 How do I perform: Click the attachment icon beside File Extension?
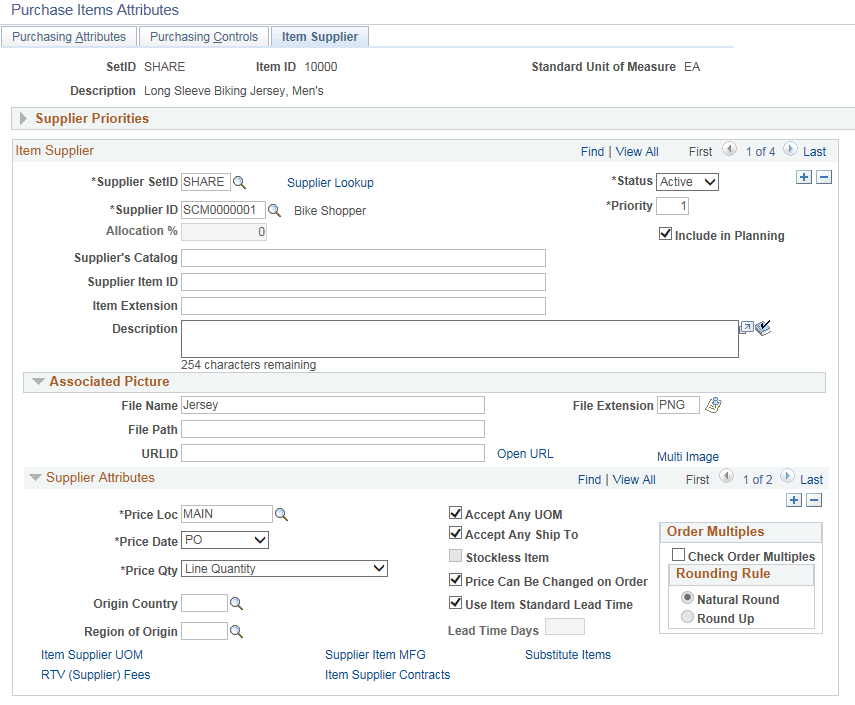point(712,404)
